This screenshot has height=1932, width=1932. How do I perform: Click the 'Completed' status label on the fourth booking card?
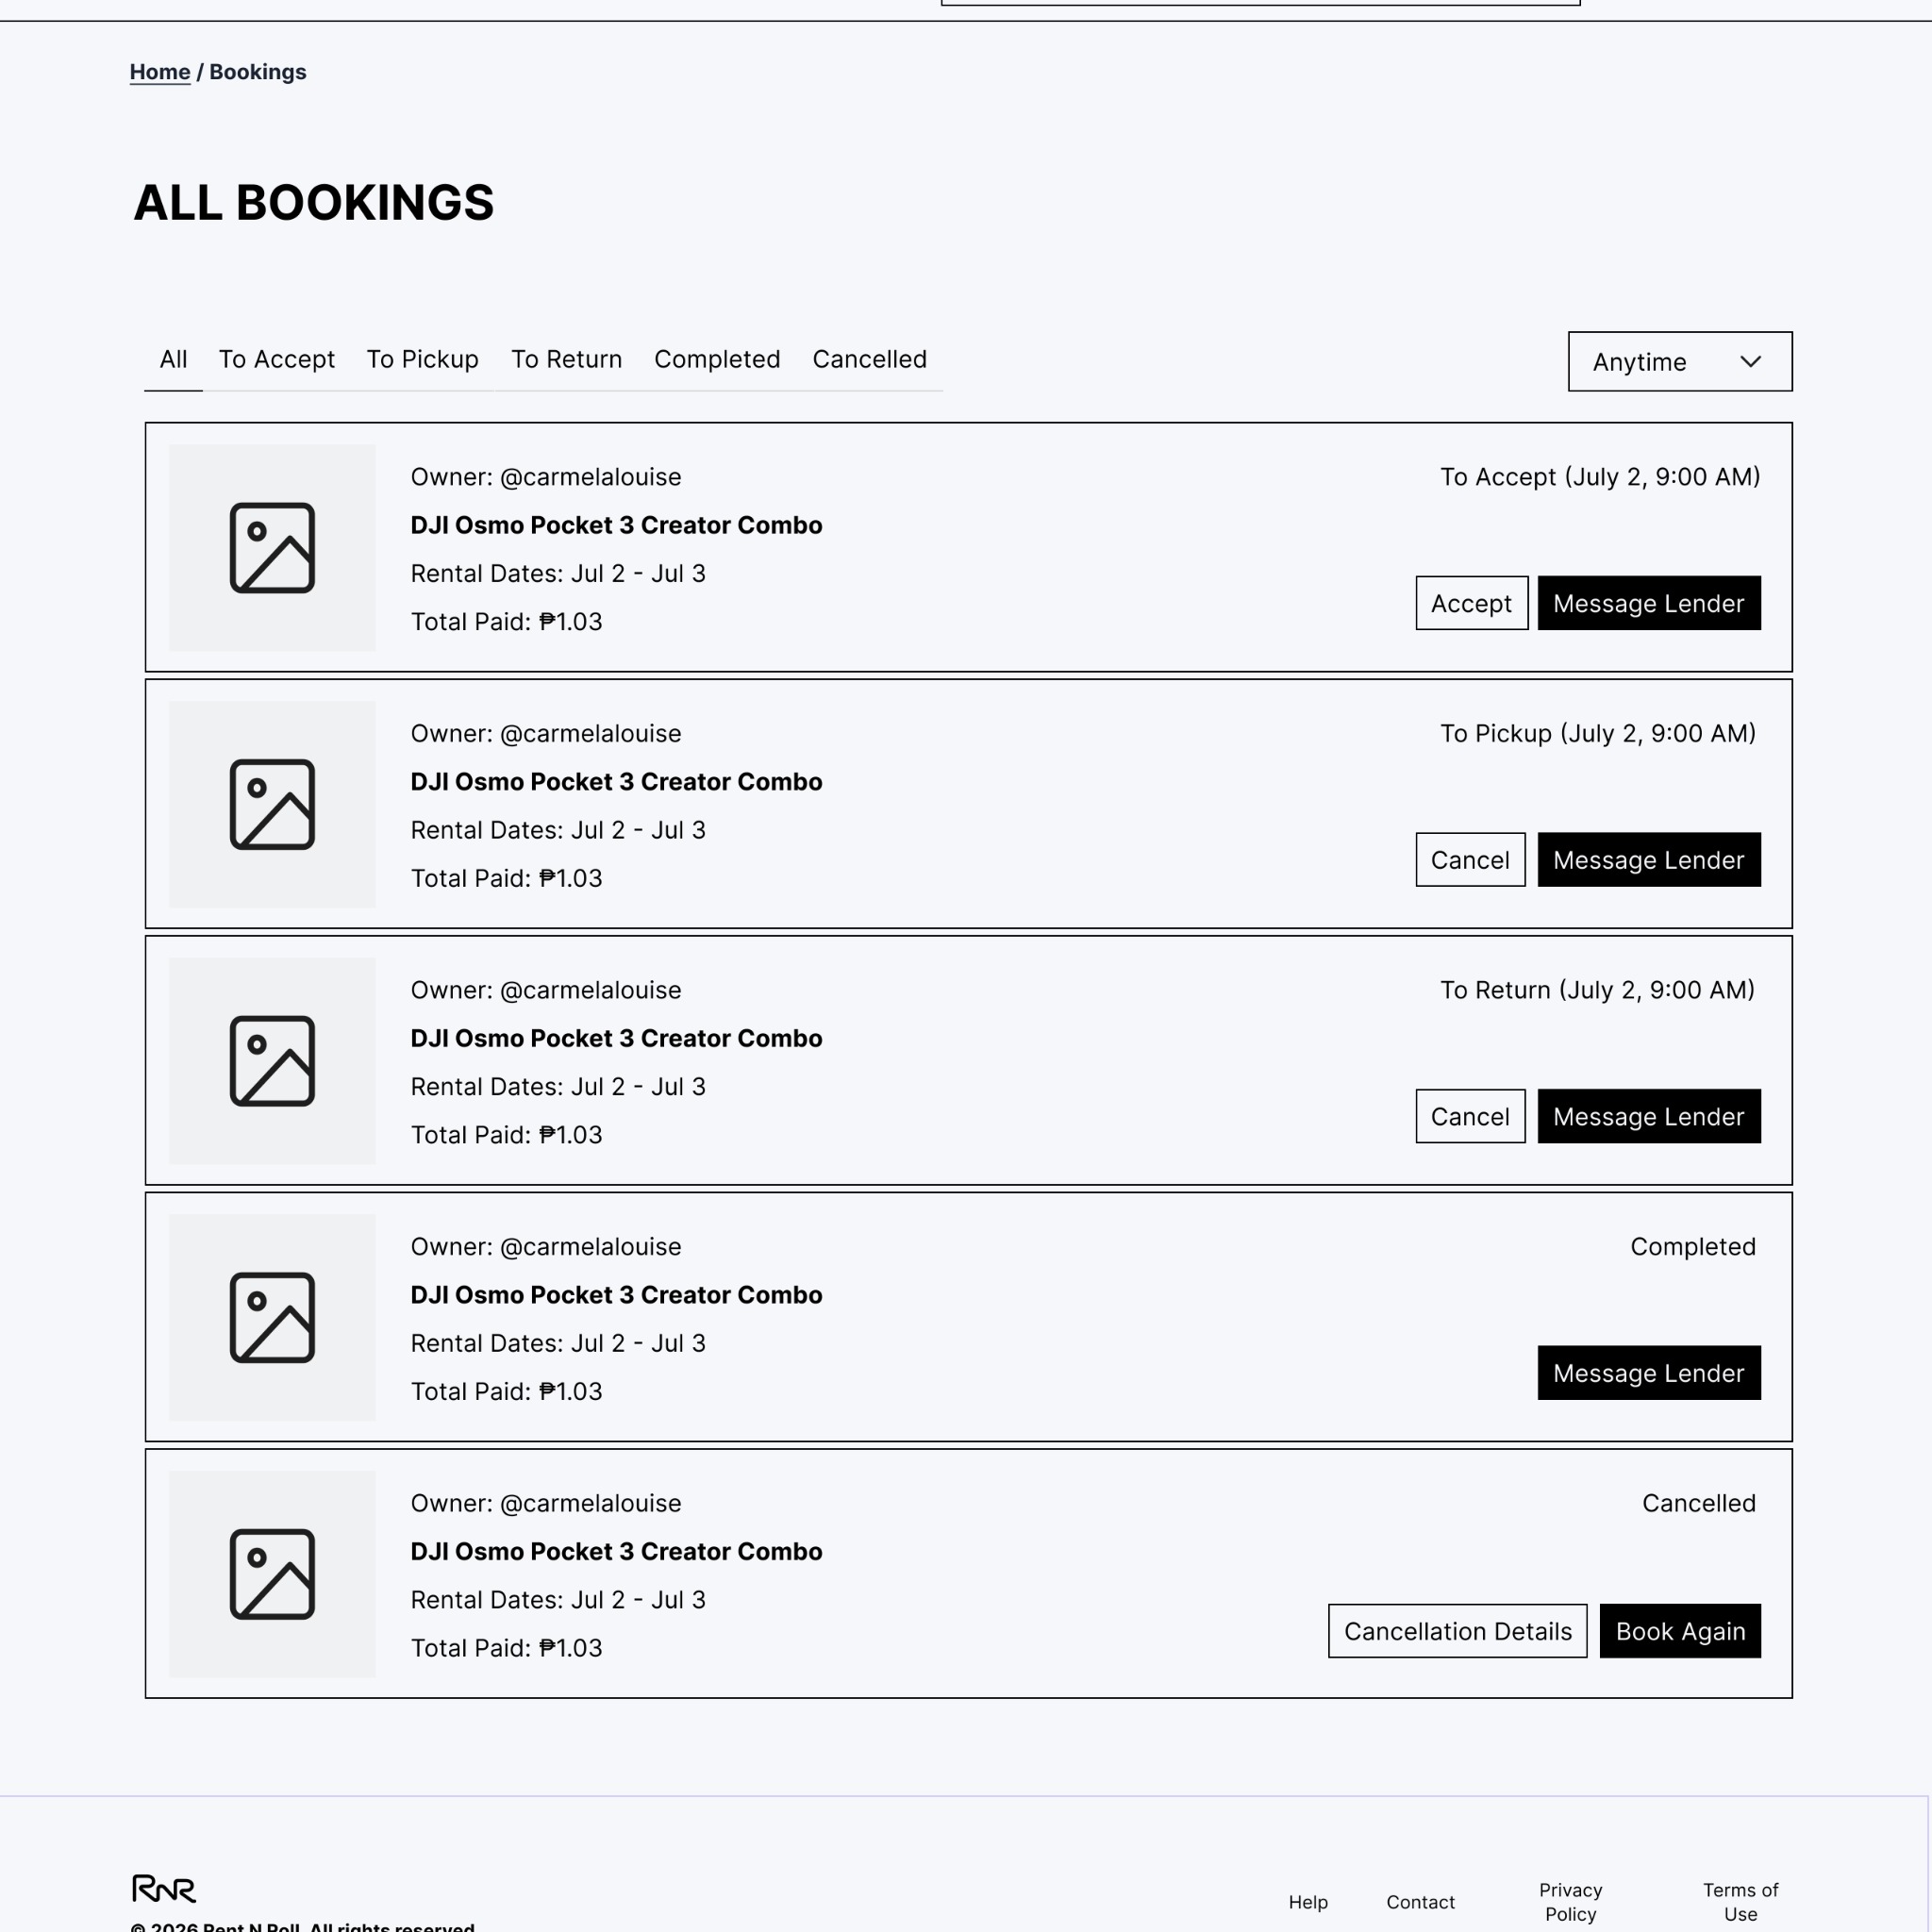click(x=1693, y=1246)
